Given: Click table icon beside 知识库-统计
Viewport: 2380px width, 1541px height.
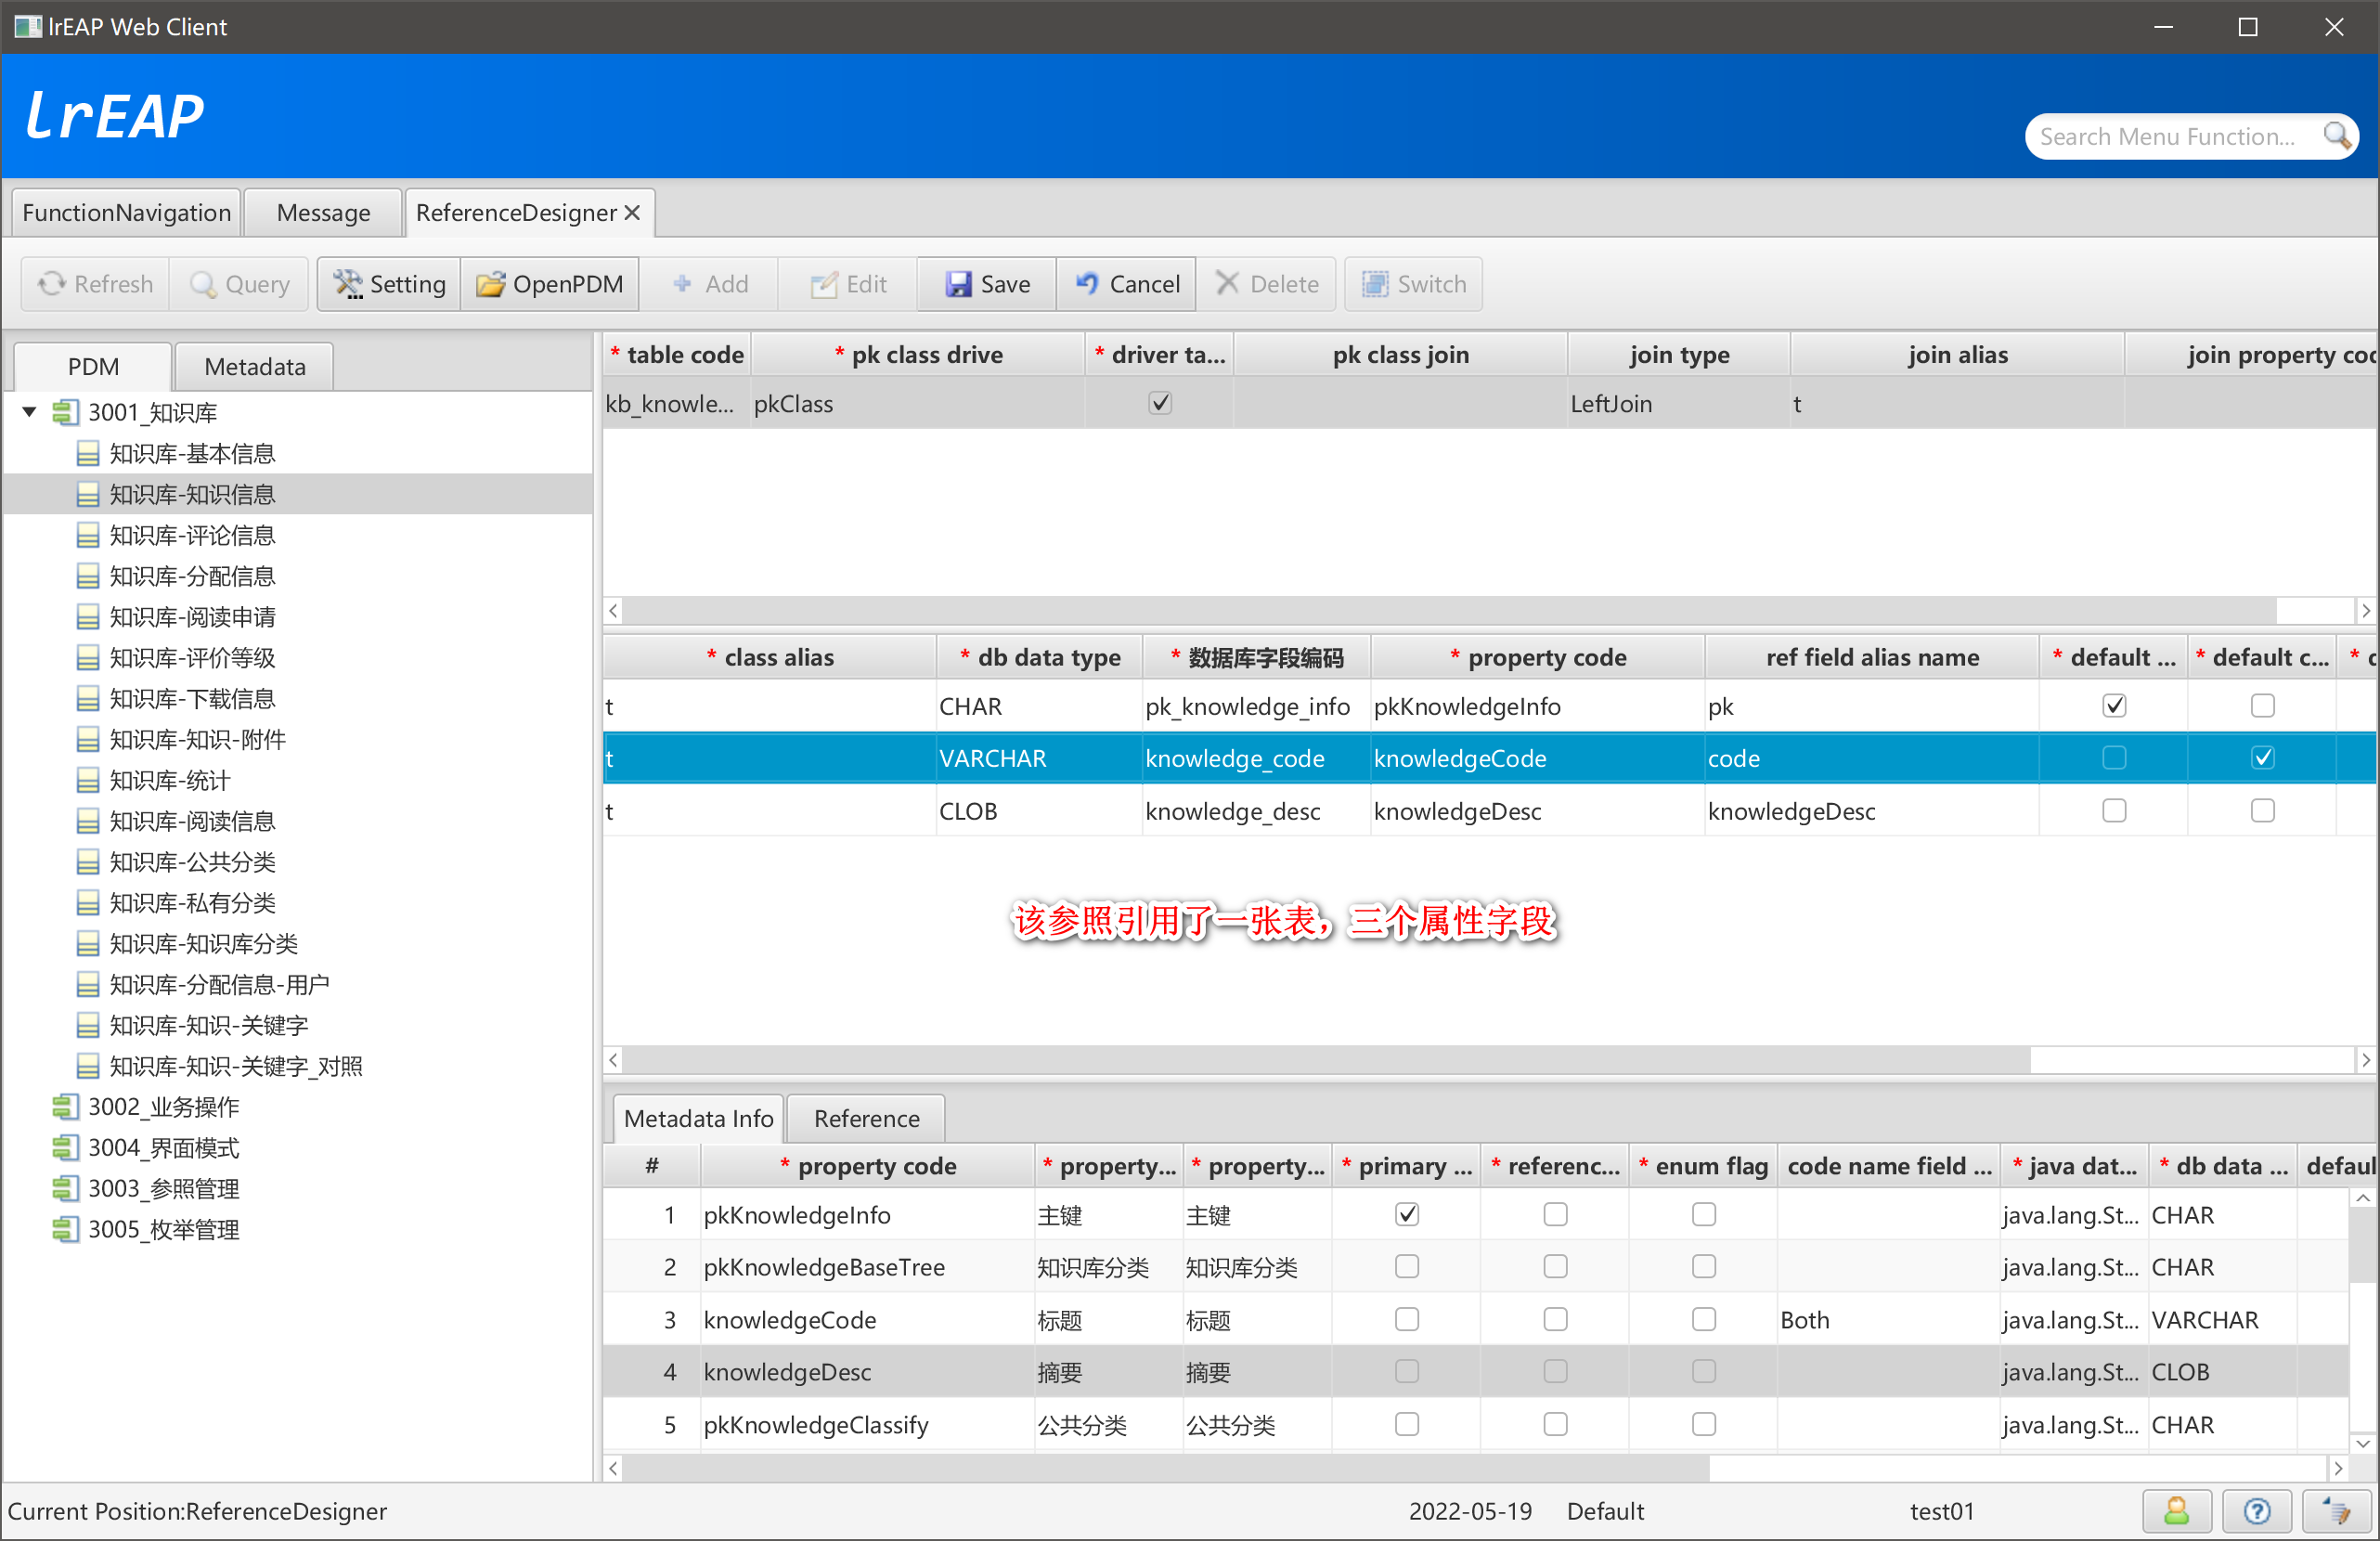Looking at the screenshot, I should point(88,780).
